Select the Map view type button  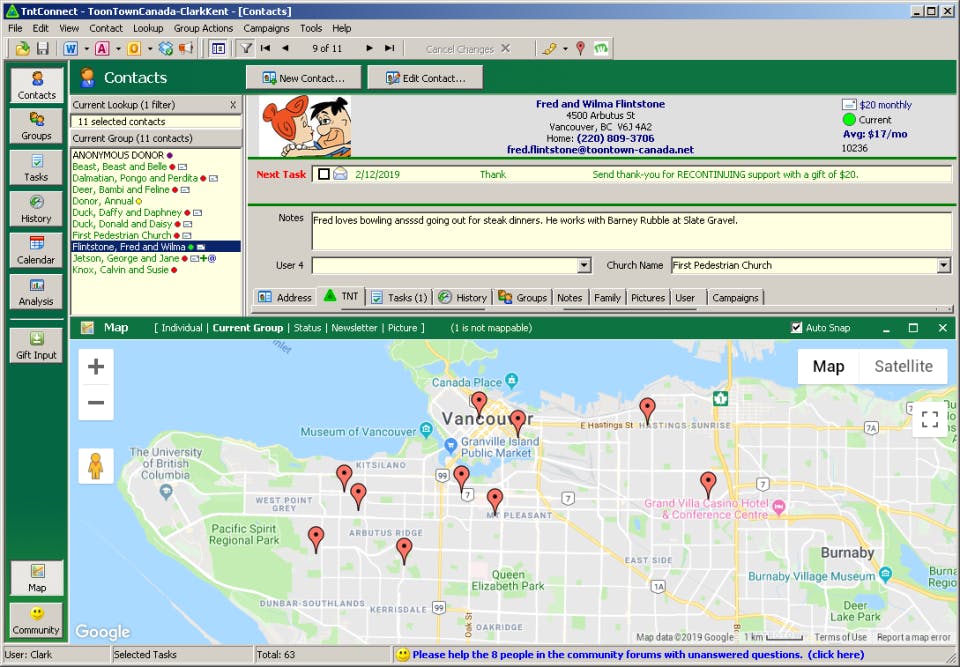point(828,366)
